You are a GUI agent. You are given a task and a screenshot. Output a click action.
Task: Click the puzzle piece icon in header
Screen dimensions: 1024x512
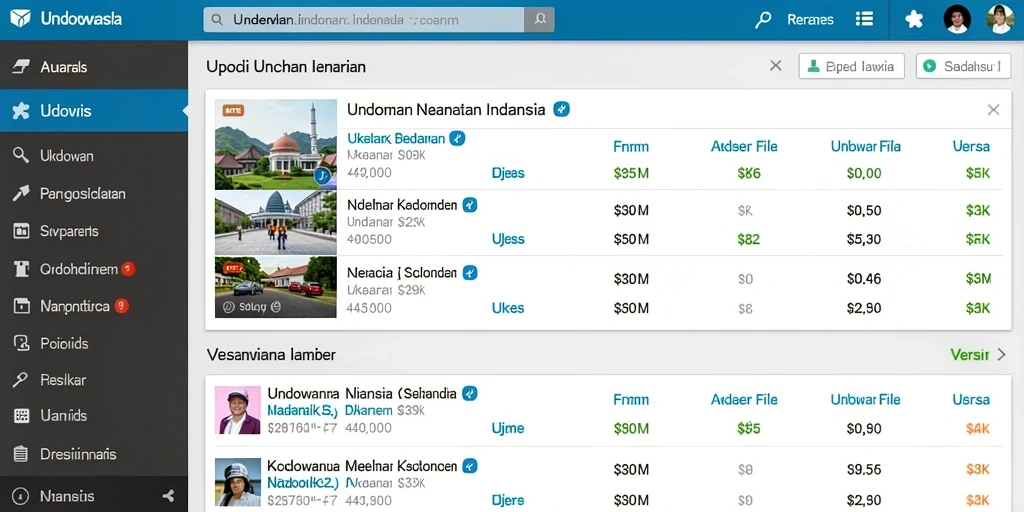click(x=914, y=20)
